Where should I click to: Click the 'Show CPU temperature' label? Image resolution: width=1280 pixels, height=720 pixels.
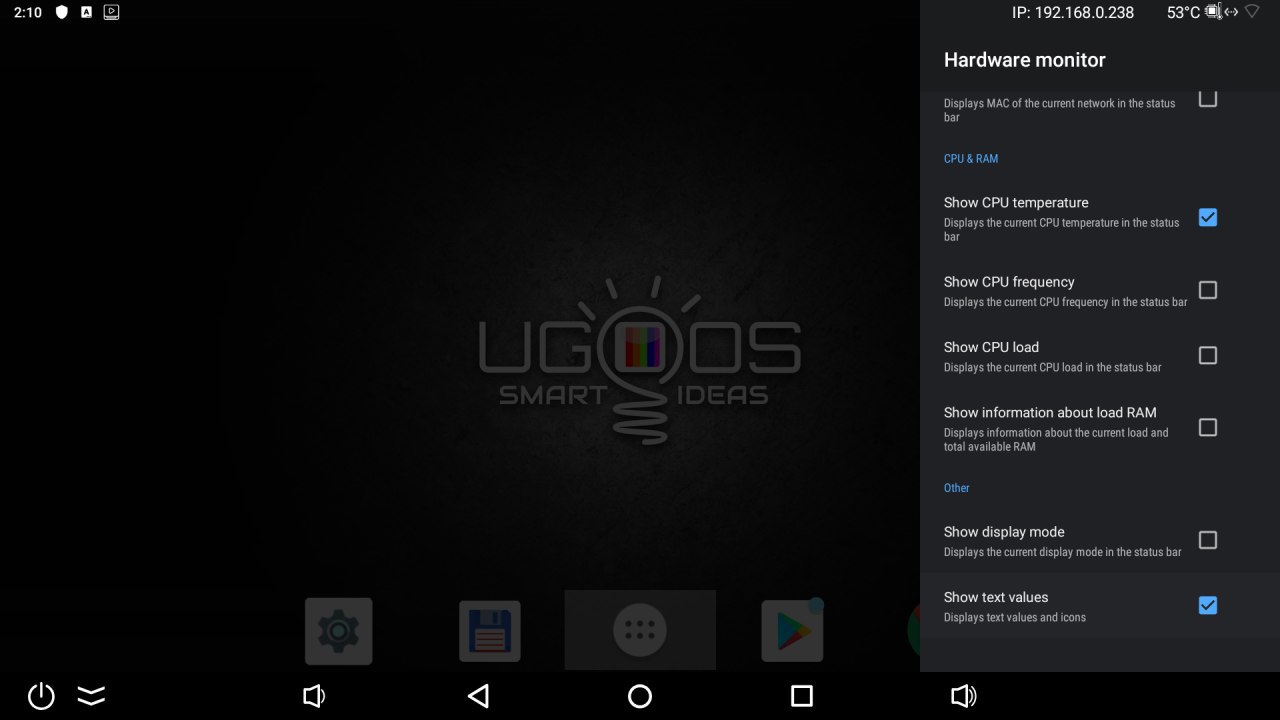pos(1016,202)
